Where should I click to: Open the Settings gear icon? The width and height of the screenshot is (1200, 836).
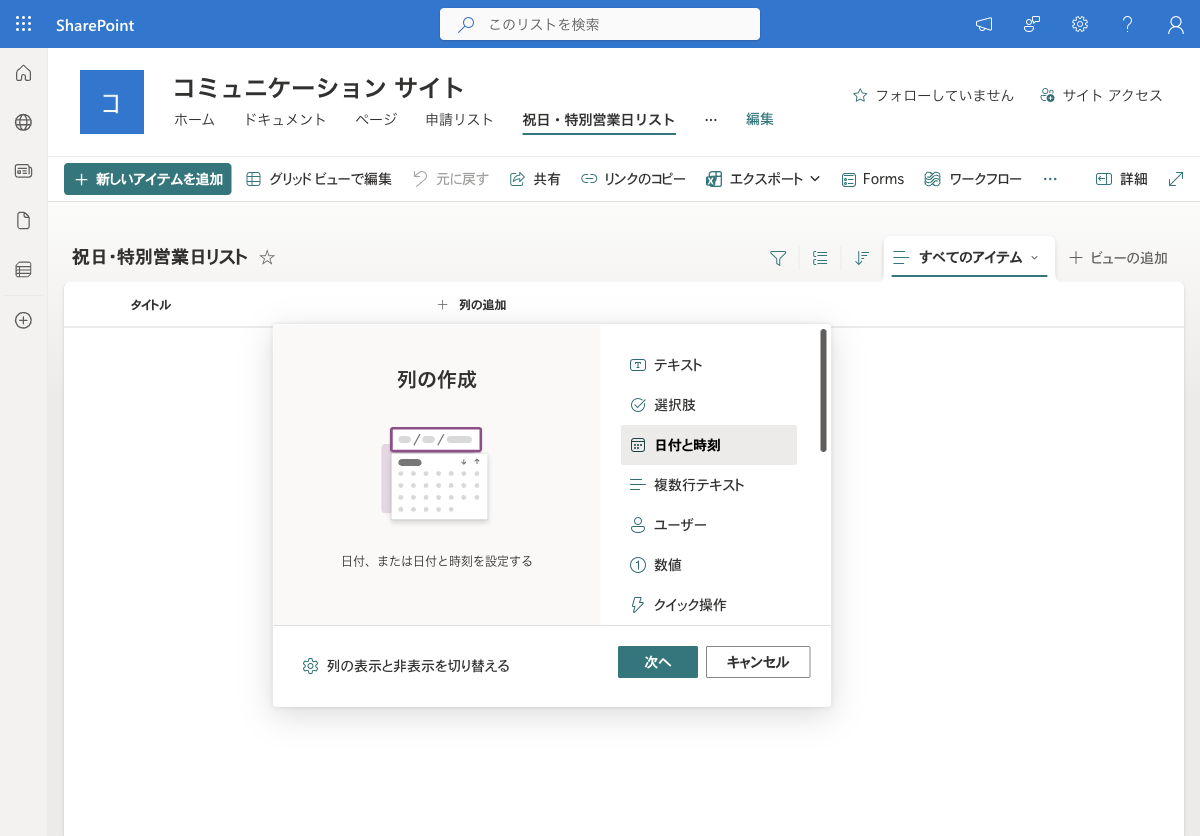[1080, 24]
